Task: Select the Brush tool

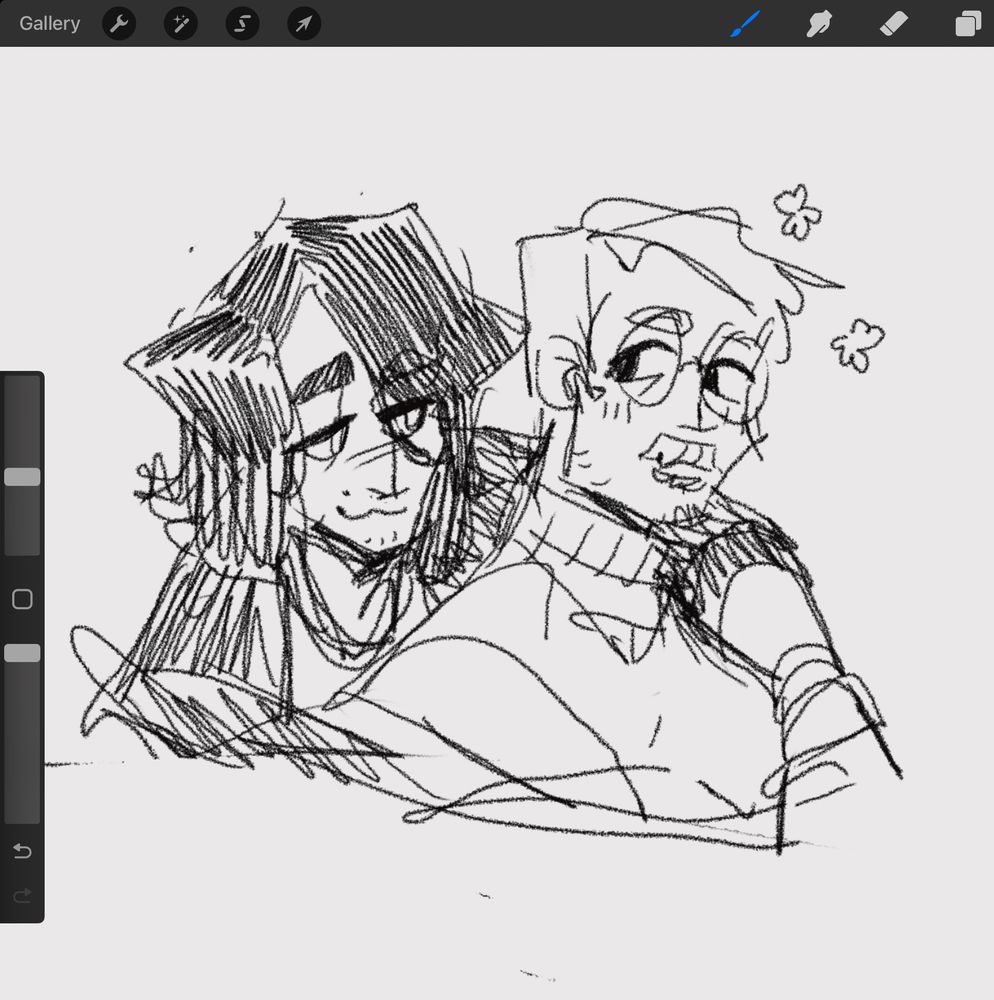Action: click(x=745, y=24)
